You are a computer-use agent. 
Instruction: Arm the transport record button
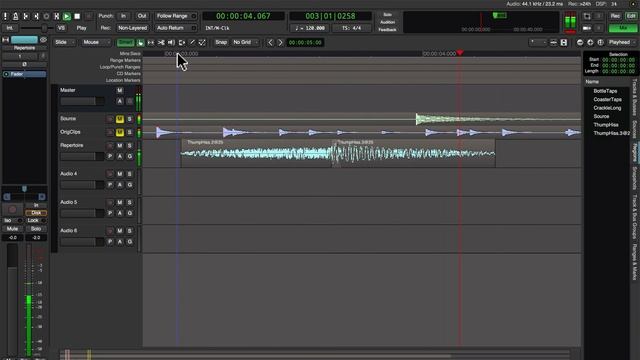coord(88,16)
